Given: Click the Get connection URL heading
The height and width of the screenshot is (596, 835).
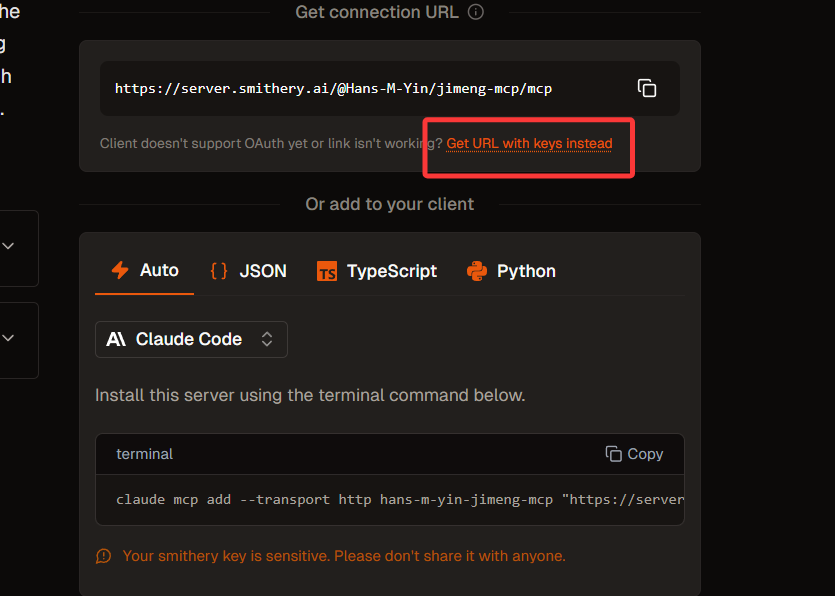Looking at the screenshot, I should (377, 12).
